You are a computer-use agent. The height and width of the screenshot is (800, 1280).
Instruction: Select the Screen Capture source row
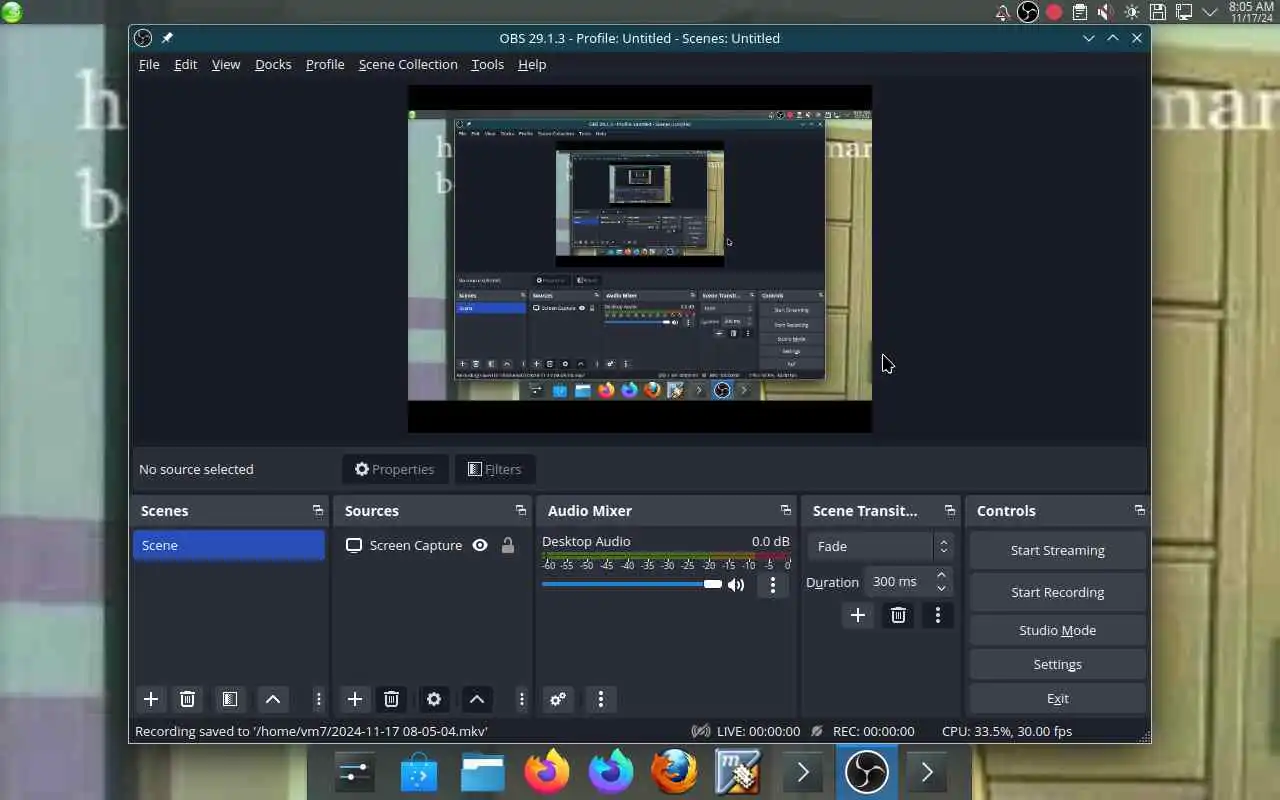[x=431, y=545]
